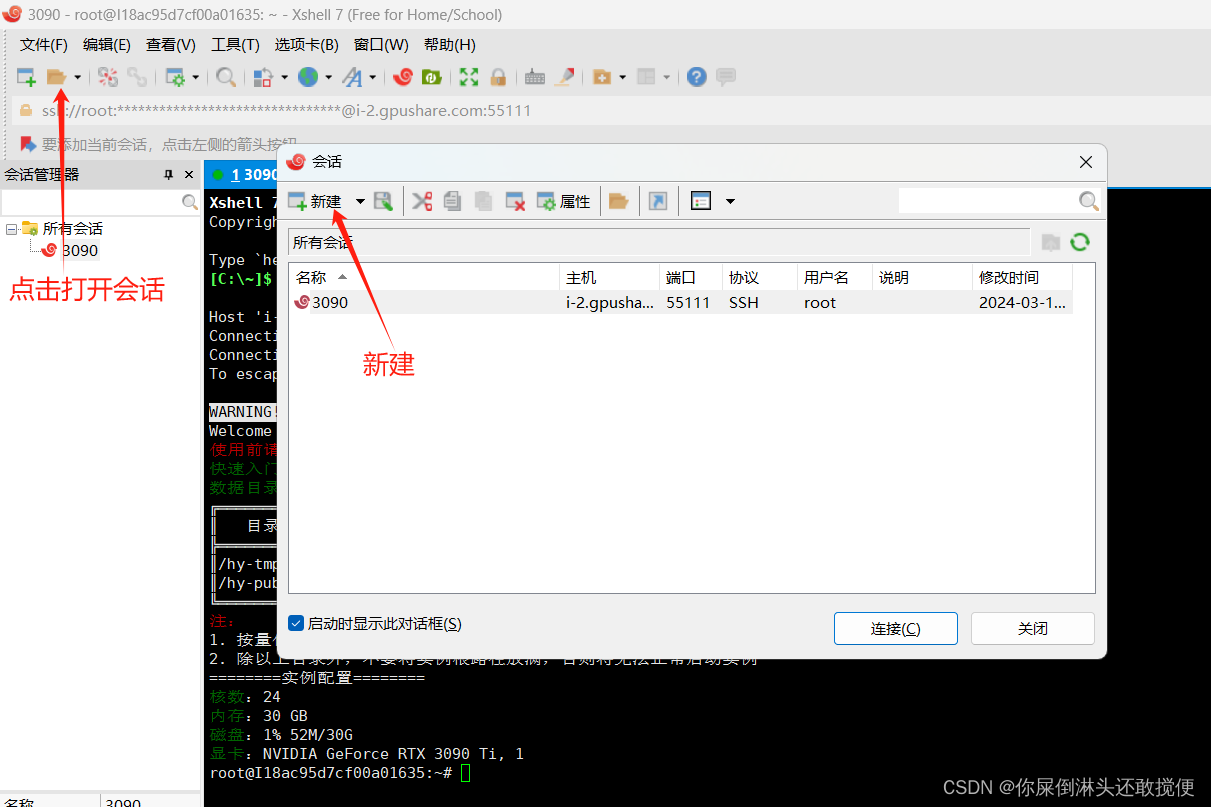Click the 连接(C) button
The width and height of the screenshot is (1211, 807).
point(895,629)
